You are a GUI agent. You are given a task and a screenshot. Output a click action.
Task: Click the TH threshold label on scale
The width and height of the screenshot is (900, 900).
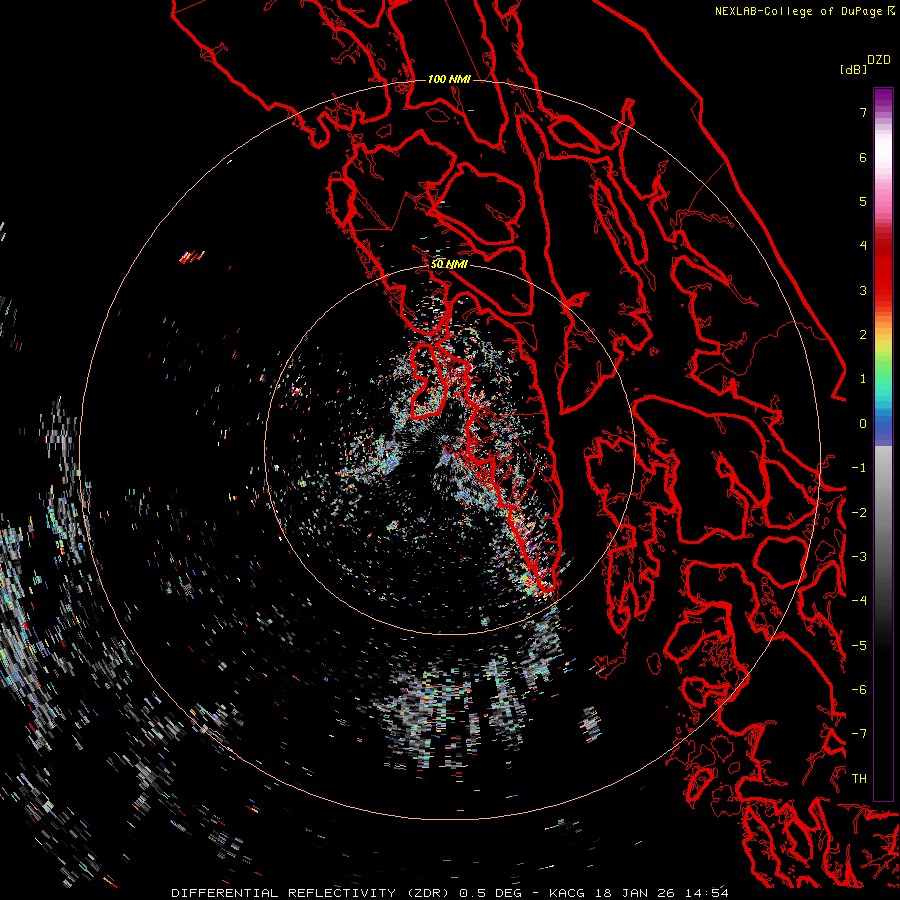pyautogui.click(x=859, y=779)
